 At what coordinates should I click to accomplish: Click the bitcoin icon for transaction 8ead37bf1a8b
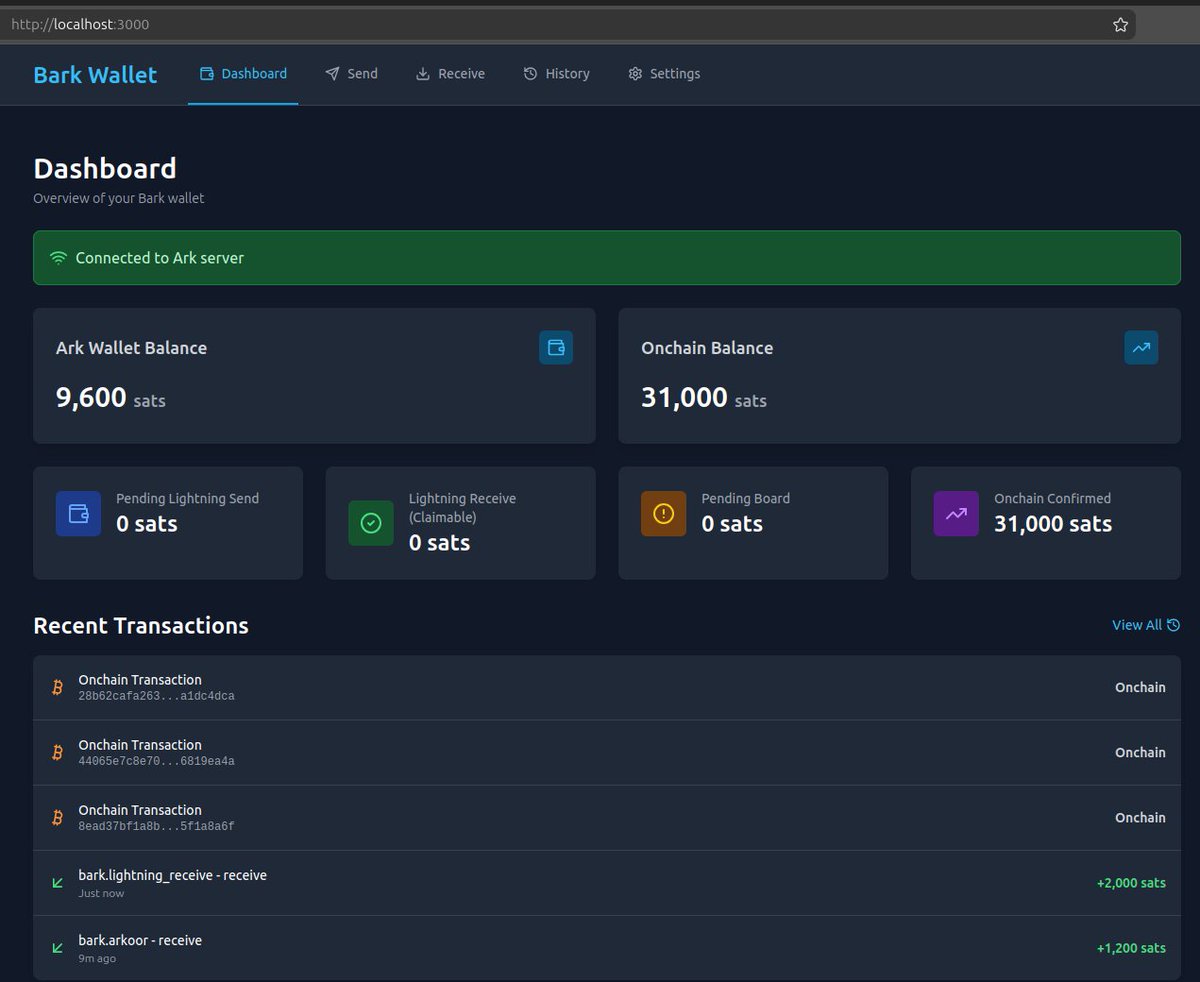click(x=57, y=818)
